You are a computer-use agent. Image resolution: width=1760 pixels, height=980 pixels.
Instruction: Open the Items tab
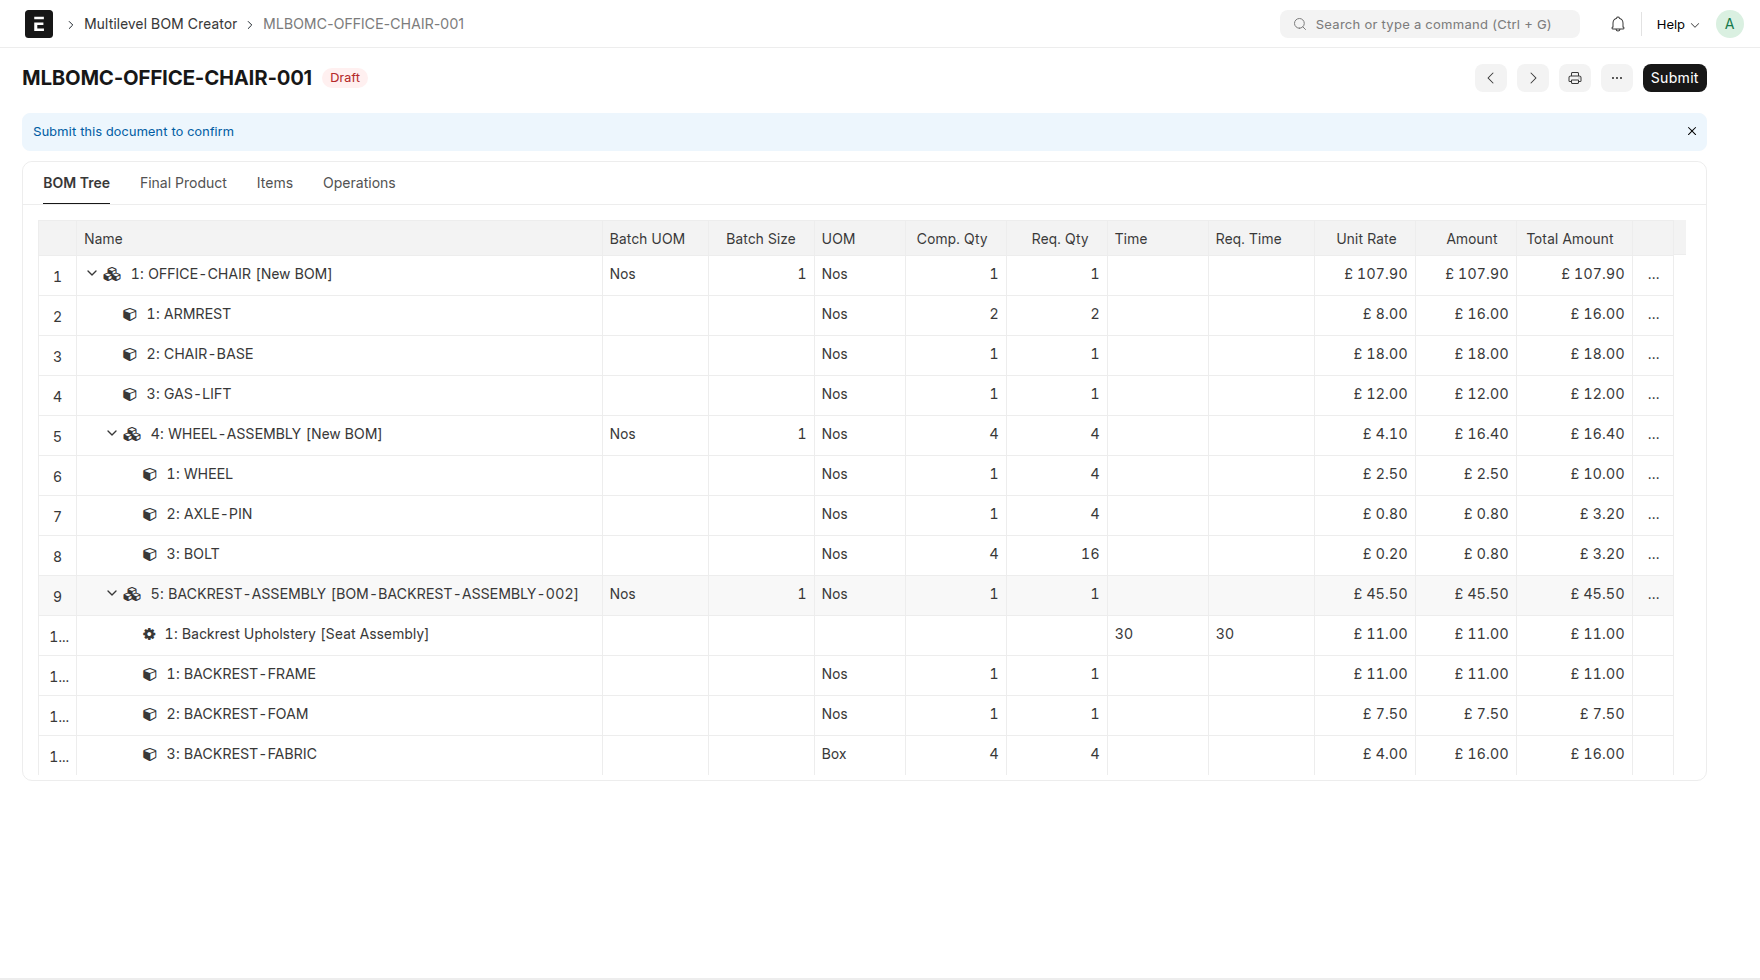click(274, 183)
